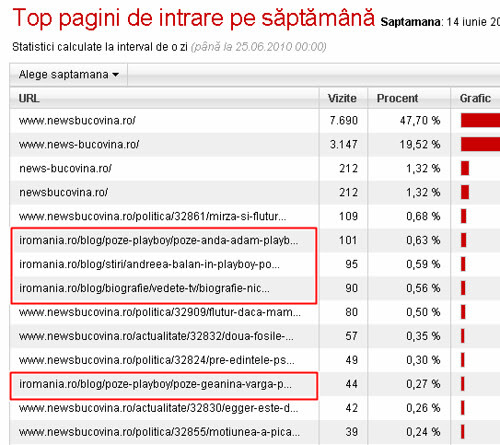Screen dimensions: 500x445
Task: Open the politica/32824/pre-edintele-ps link
Action: (157, 360)
